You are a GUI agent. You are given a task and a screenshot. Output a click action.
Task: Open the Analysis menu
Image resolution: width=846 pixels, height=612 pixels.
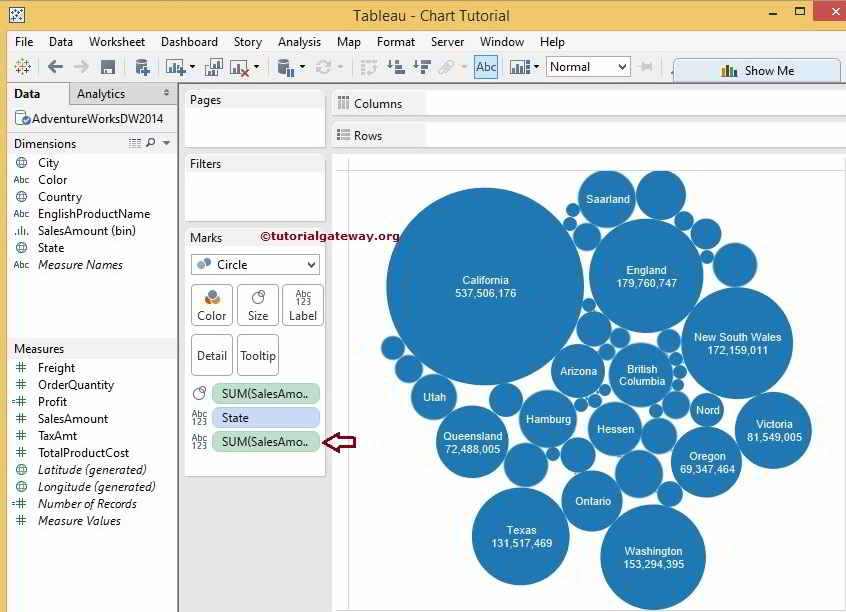click(299, 42)
